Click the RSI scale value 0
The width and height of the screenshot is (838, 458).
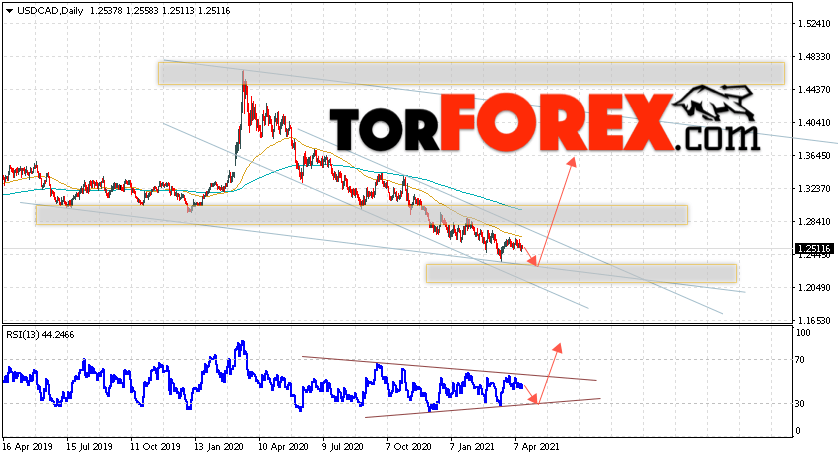(798, 431)
